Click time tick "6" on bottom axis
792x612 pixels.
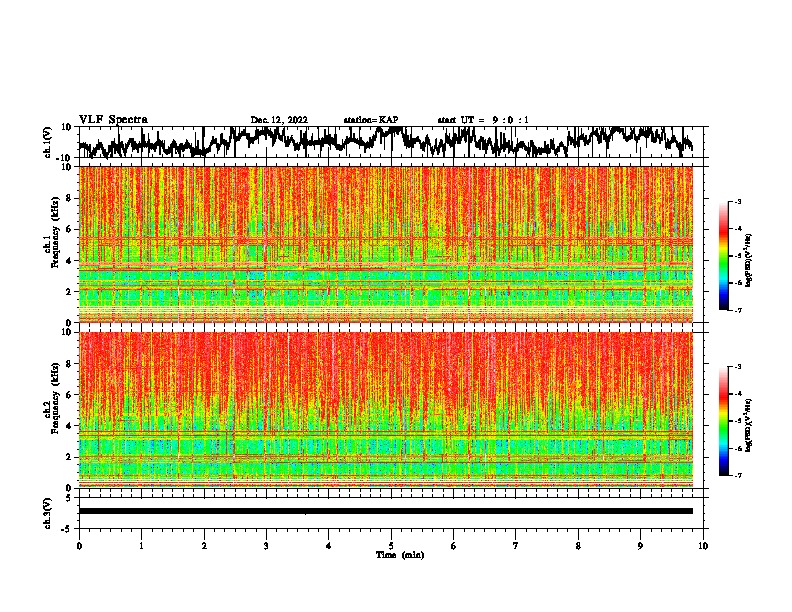point(454,546)
